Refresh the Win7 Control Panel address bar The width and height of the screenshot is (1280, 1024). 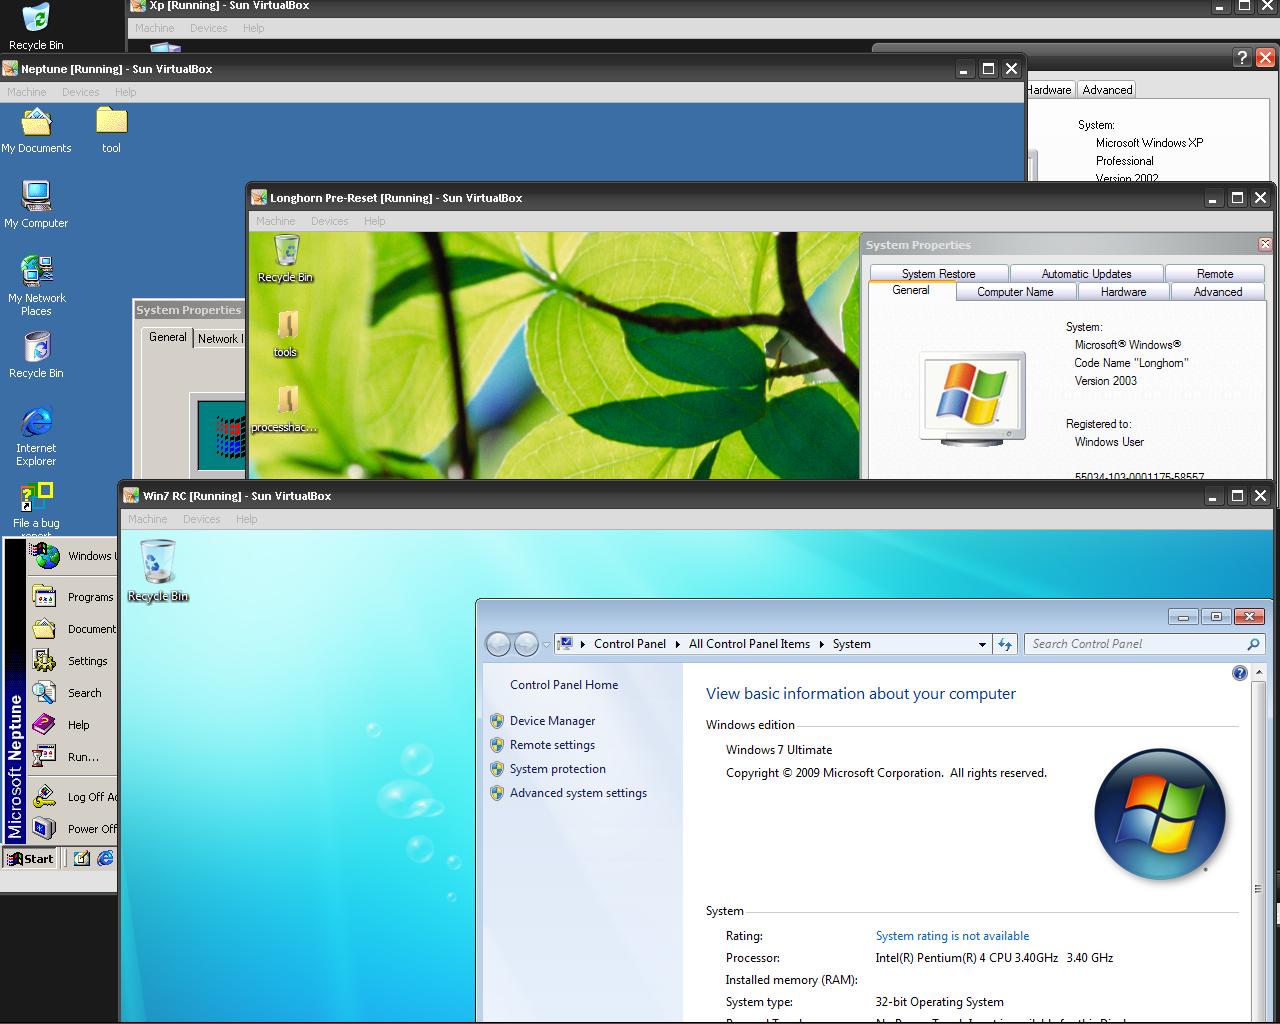click(x=1005, y=644)
